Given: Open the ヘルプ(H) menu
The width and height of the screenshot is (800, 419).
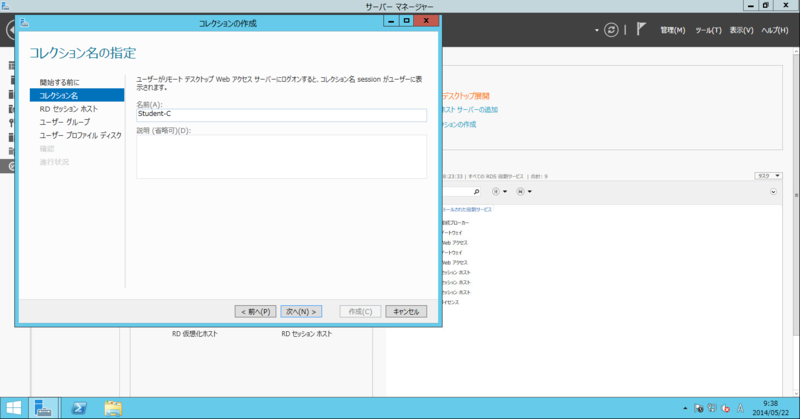Looking at the screenshot, I should [774, 31].
